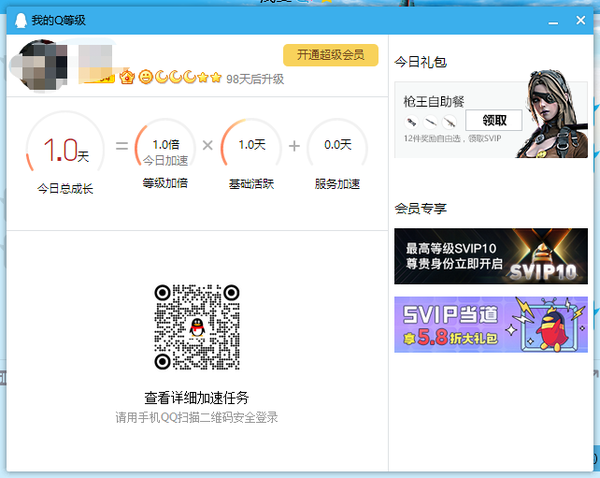Click the 服务加速 0.0天 circle
Screen dimensions: 600x478
(x=337, y=147)
